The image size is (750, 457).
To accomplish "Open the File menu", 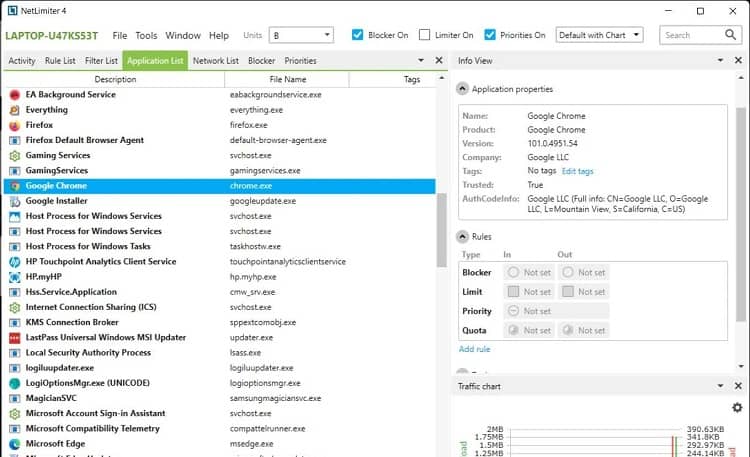I will tap(120, 35).
